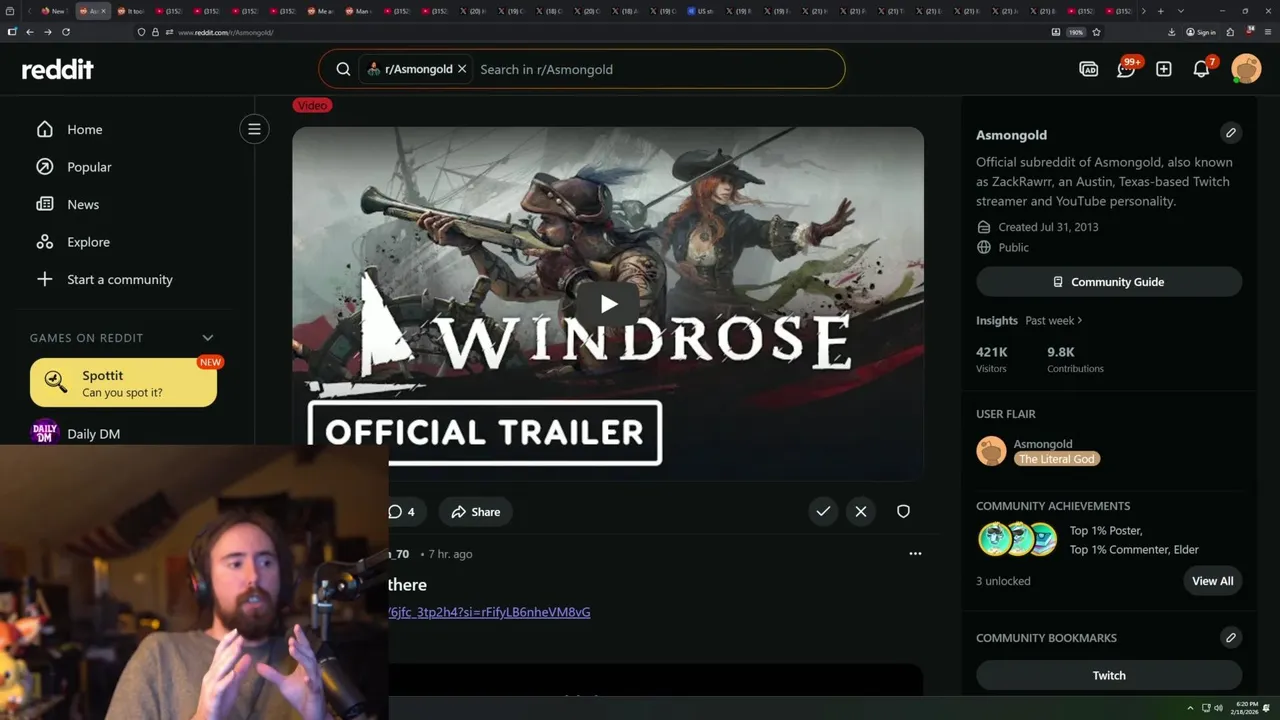Go back in the browser
The image size is (1280, 720).
30,32
